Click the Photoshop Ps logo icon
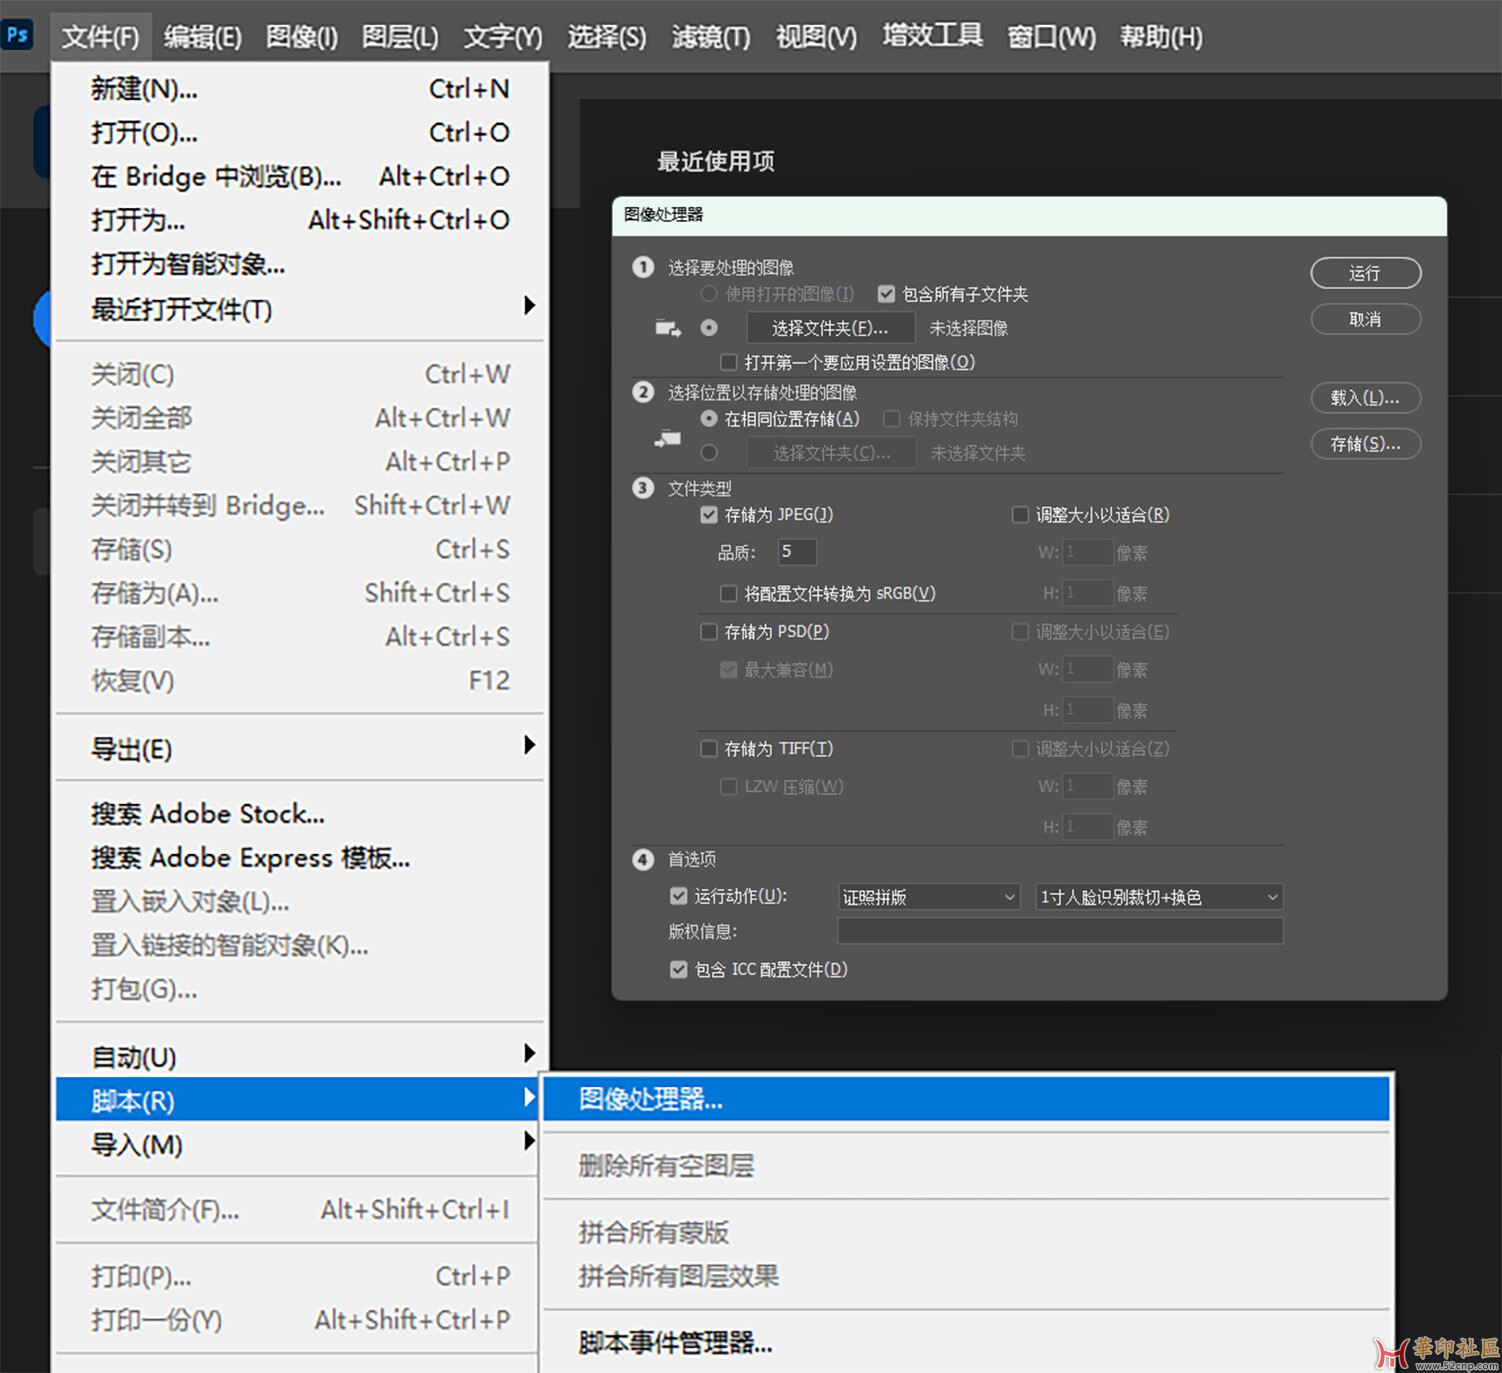1502x1373 pixels. 17,35
